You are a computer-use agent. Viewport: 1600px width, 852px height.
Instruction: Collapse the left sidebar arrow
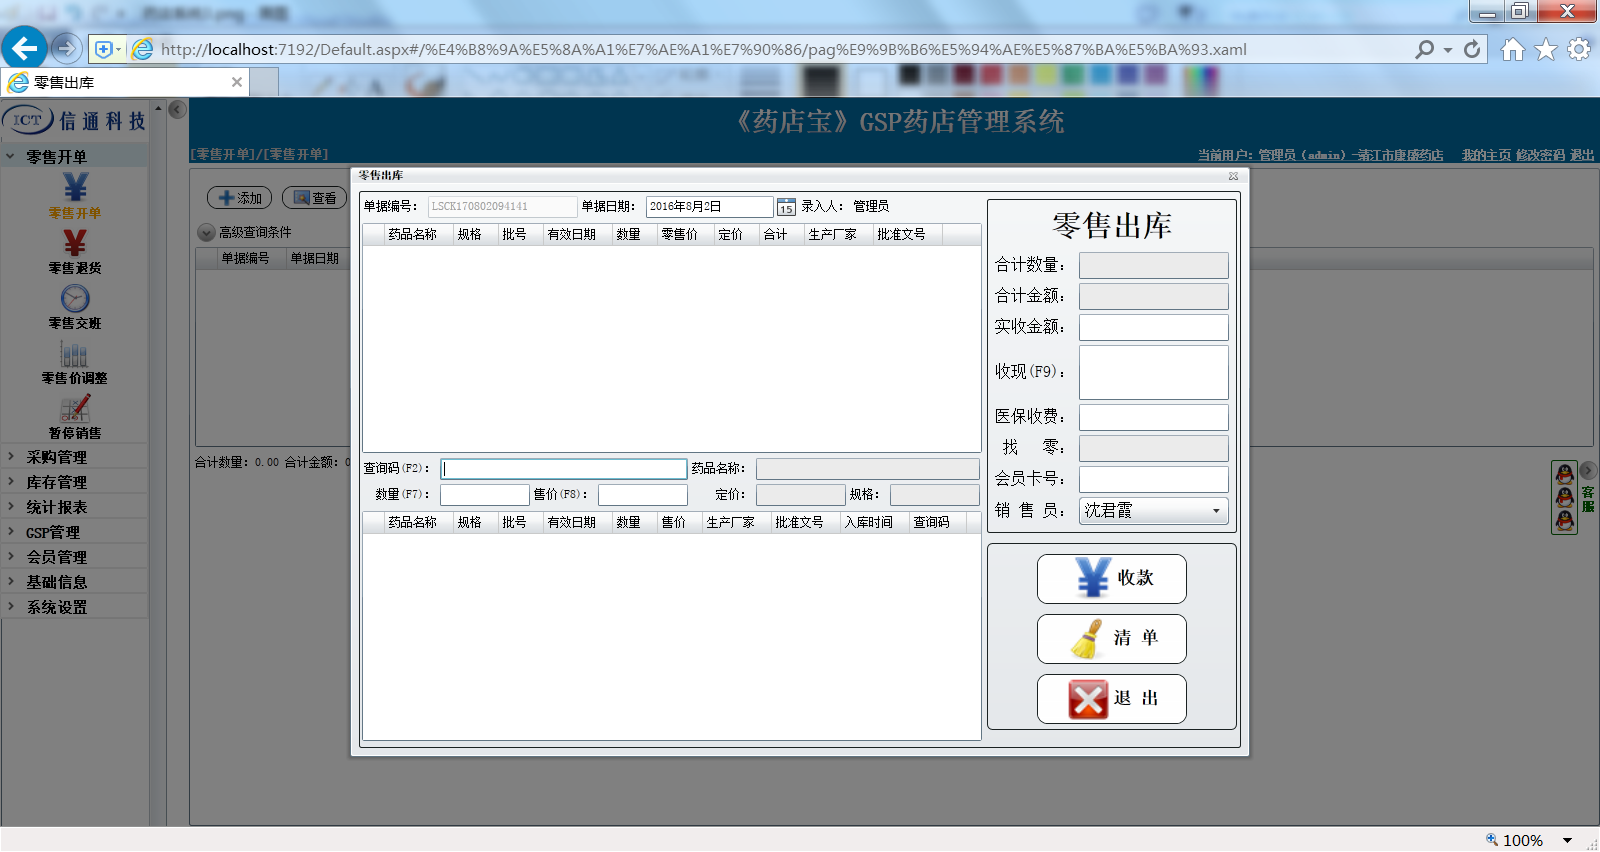(177, 109)
